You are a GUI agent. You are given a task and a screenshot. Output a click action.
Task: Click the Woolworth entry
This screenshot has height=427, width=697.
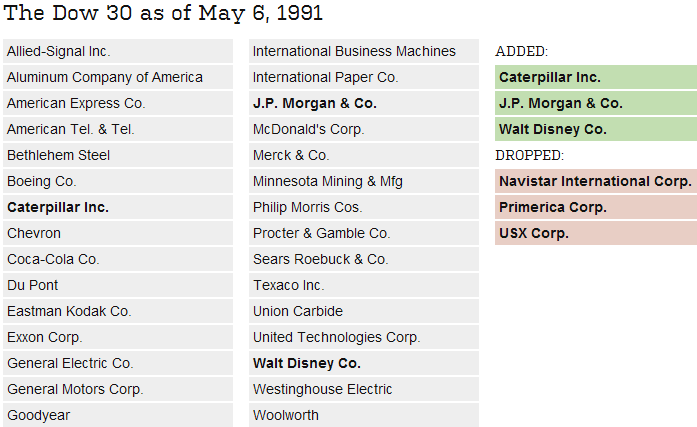click(x=364, y=415)
